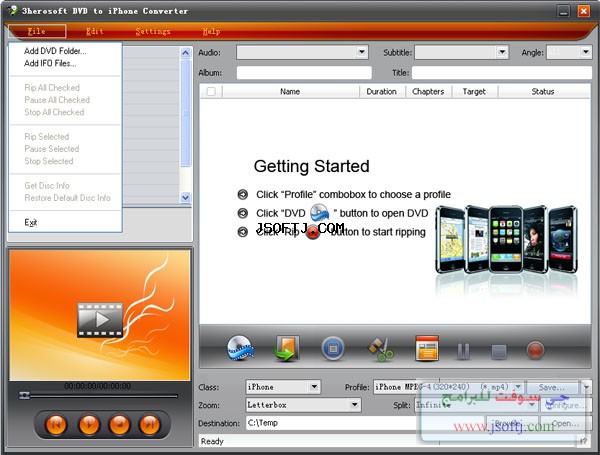Click the Target column header
The image size is (600, 455).
pos(474,91)
